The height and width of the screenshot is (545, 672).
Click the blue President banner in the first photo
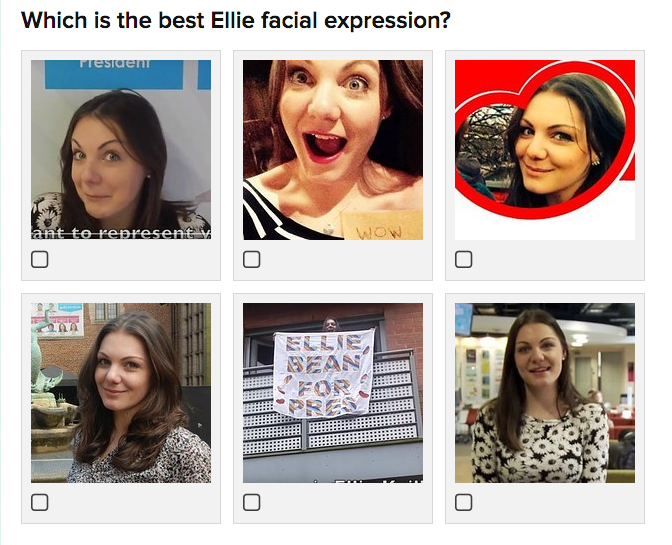pyautogui.click(x=114, y=74)
